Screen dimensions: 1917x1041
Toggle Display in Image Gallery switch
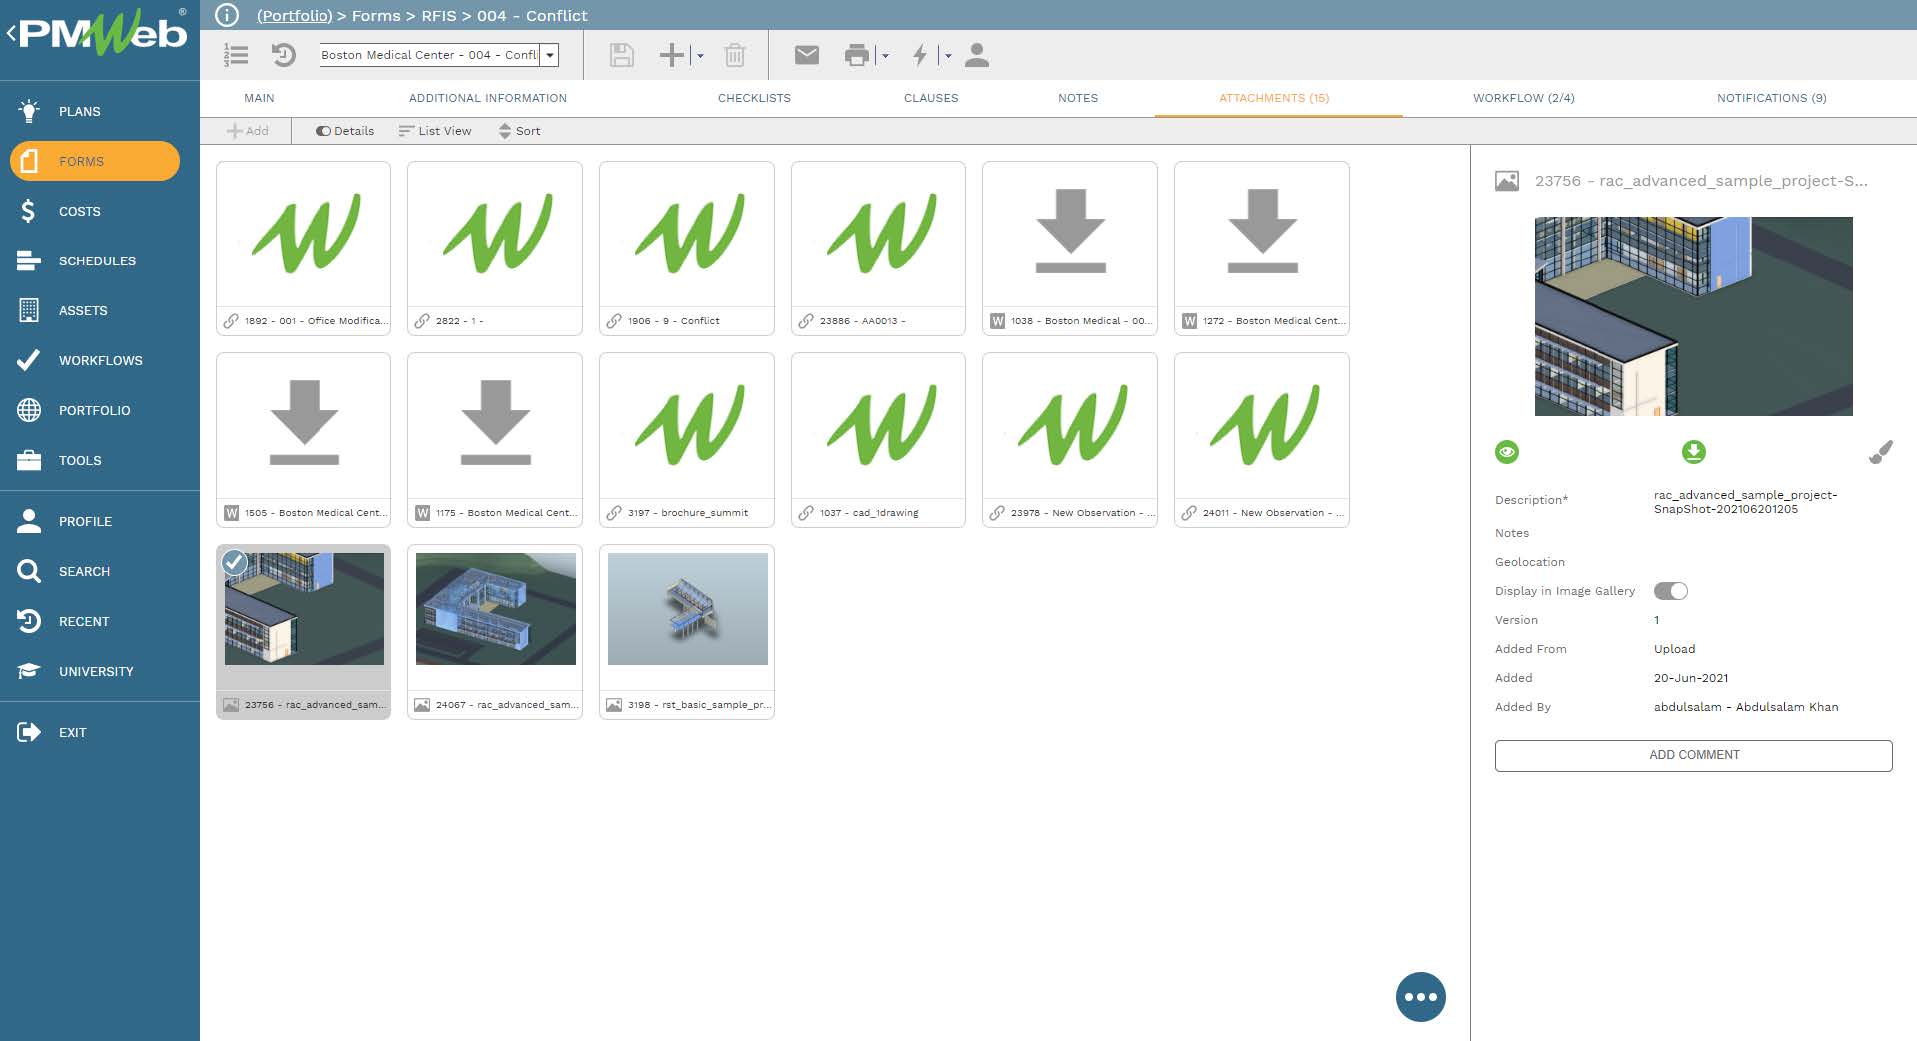[x=1671, y=591]
